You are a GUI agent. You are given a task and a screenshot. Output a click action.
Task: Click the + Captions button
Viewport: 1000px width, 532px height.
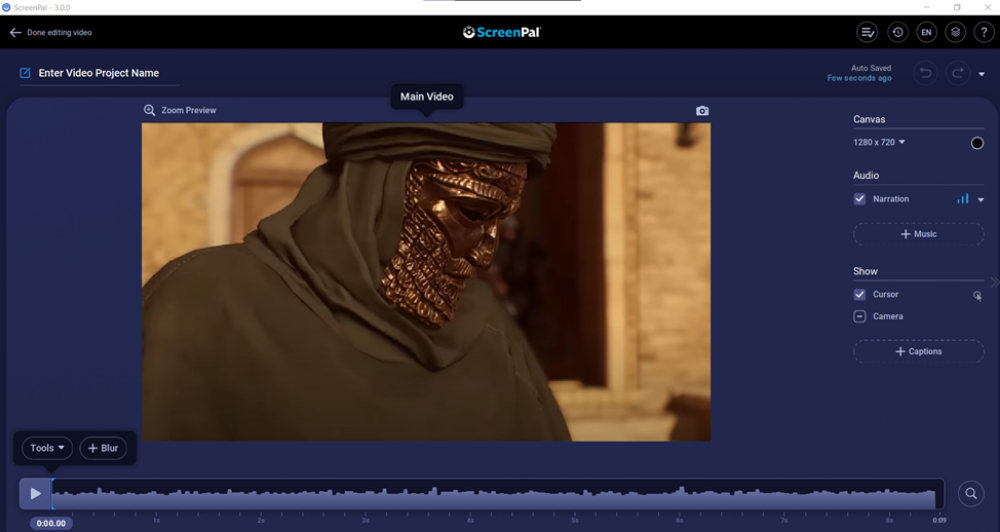pos(918,351)
